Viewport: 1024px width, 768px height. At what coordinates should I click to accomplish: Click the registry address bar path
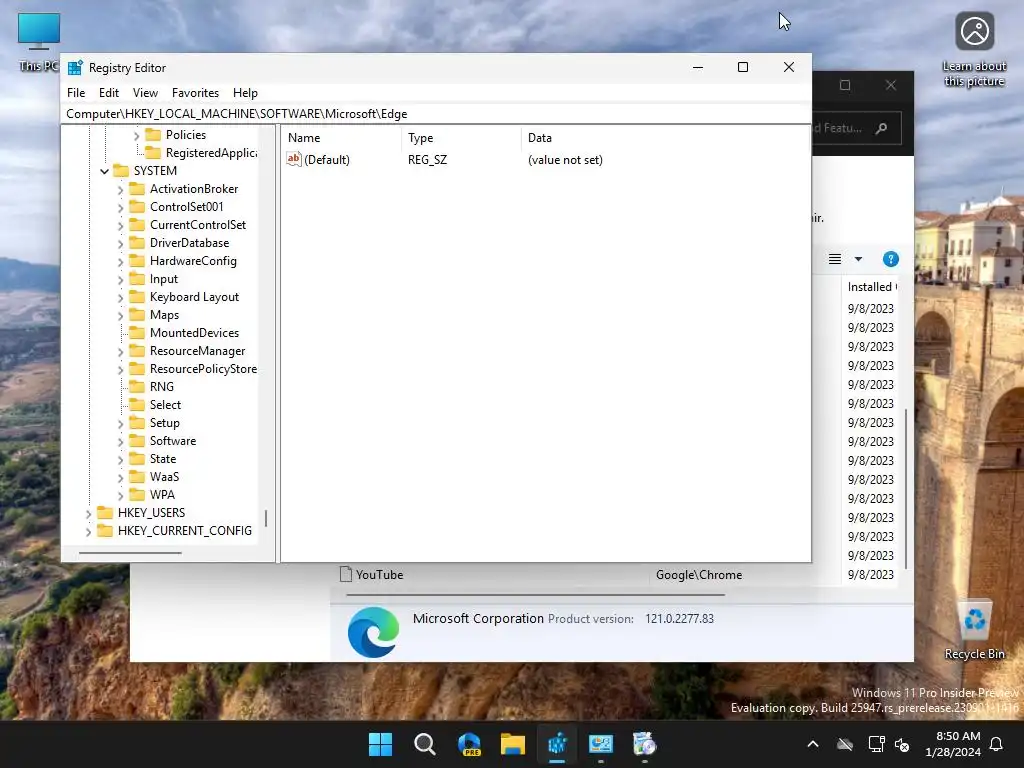coord(236,114)
